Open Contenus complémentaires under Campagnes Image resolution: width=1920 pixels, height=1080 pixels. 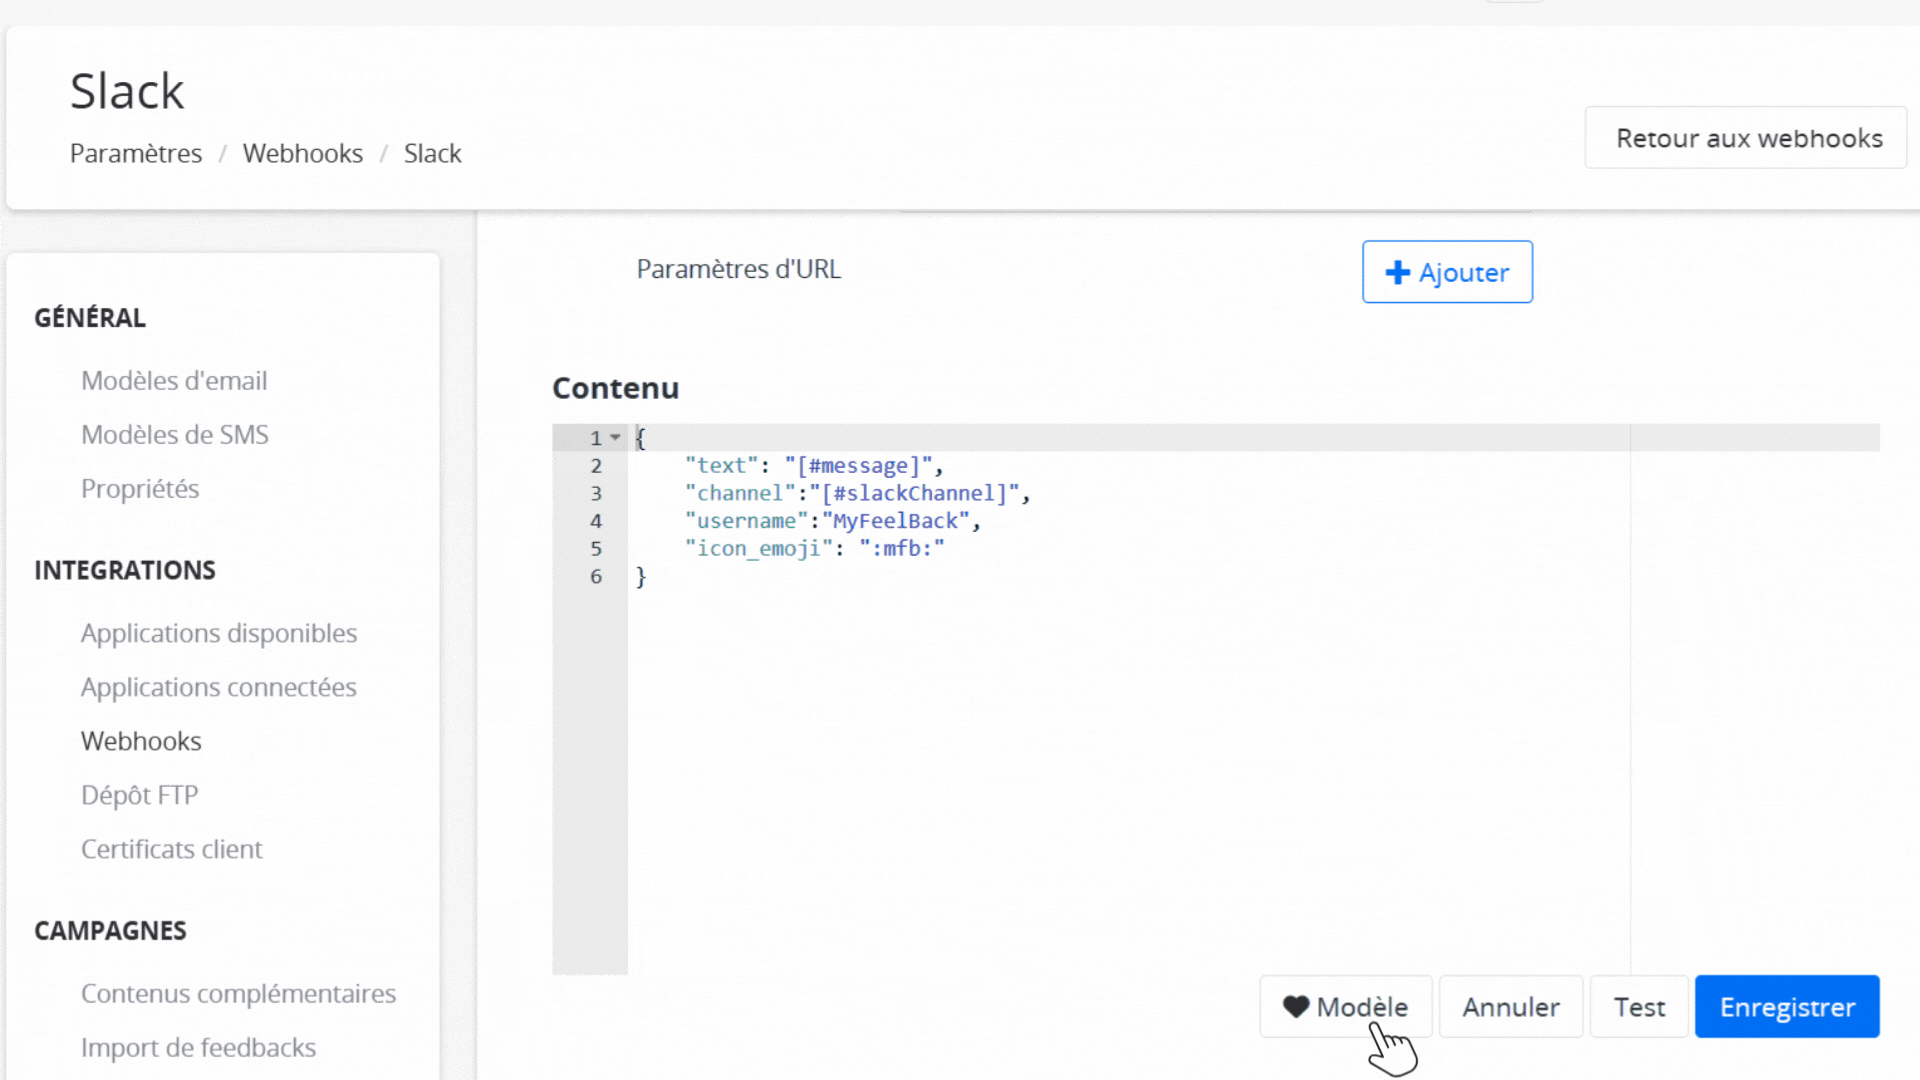(238, 993)
